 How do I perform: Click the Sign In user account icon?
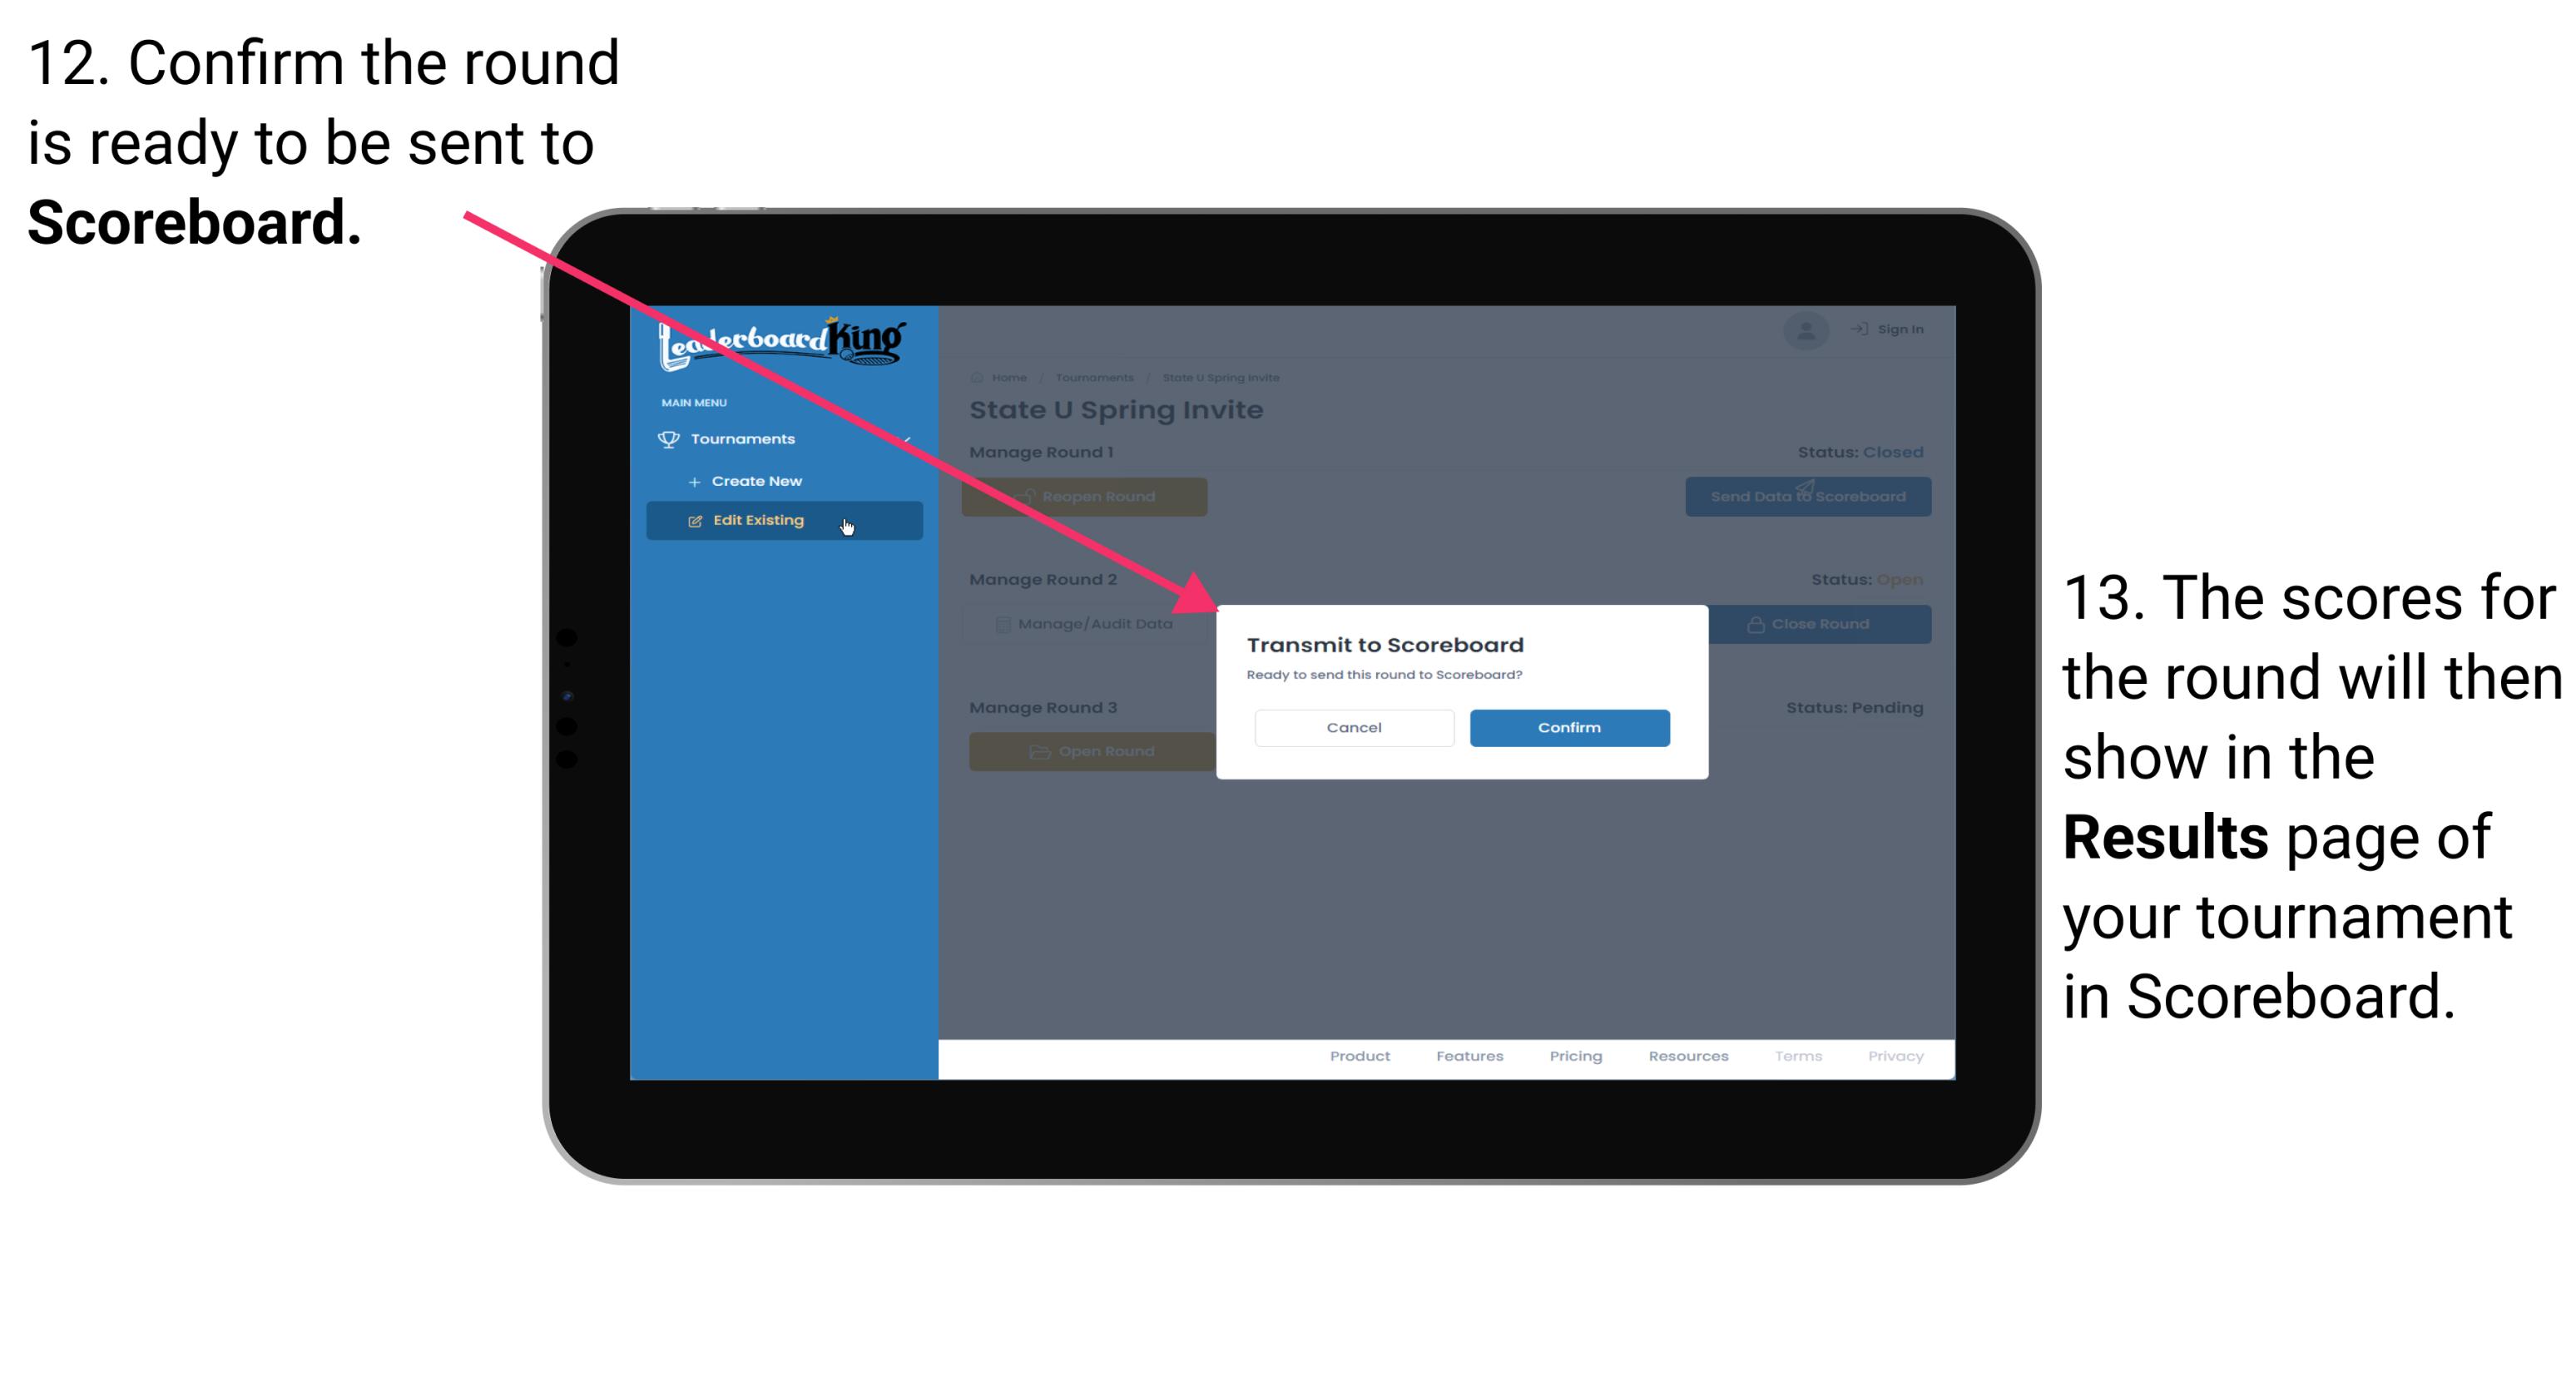pyautogui.click(x=1805, y=331)
